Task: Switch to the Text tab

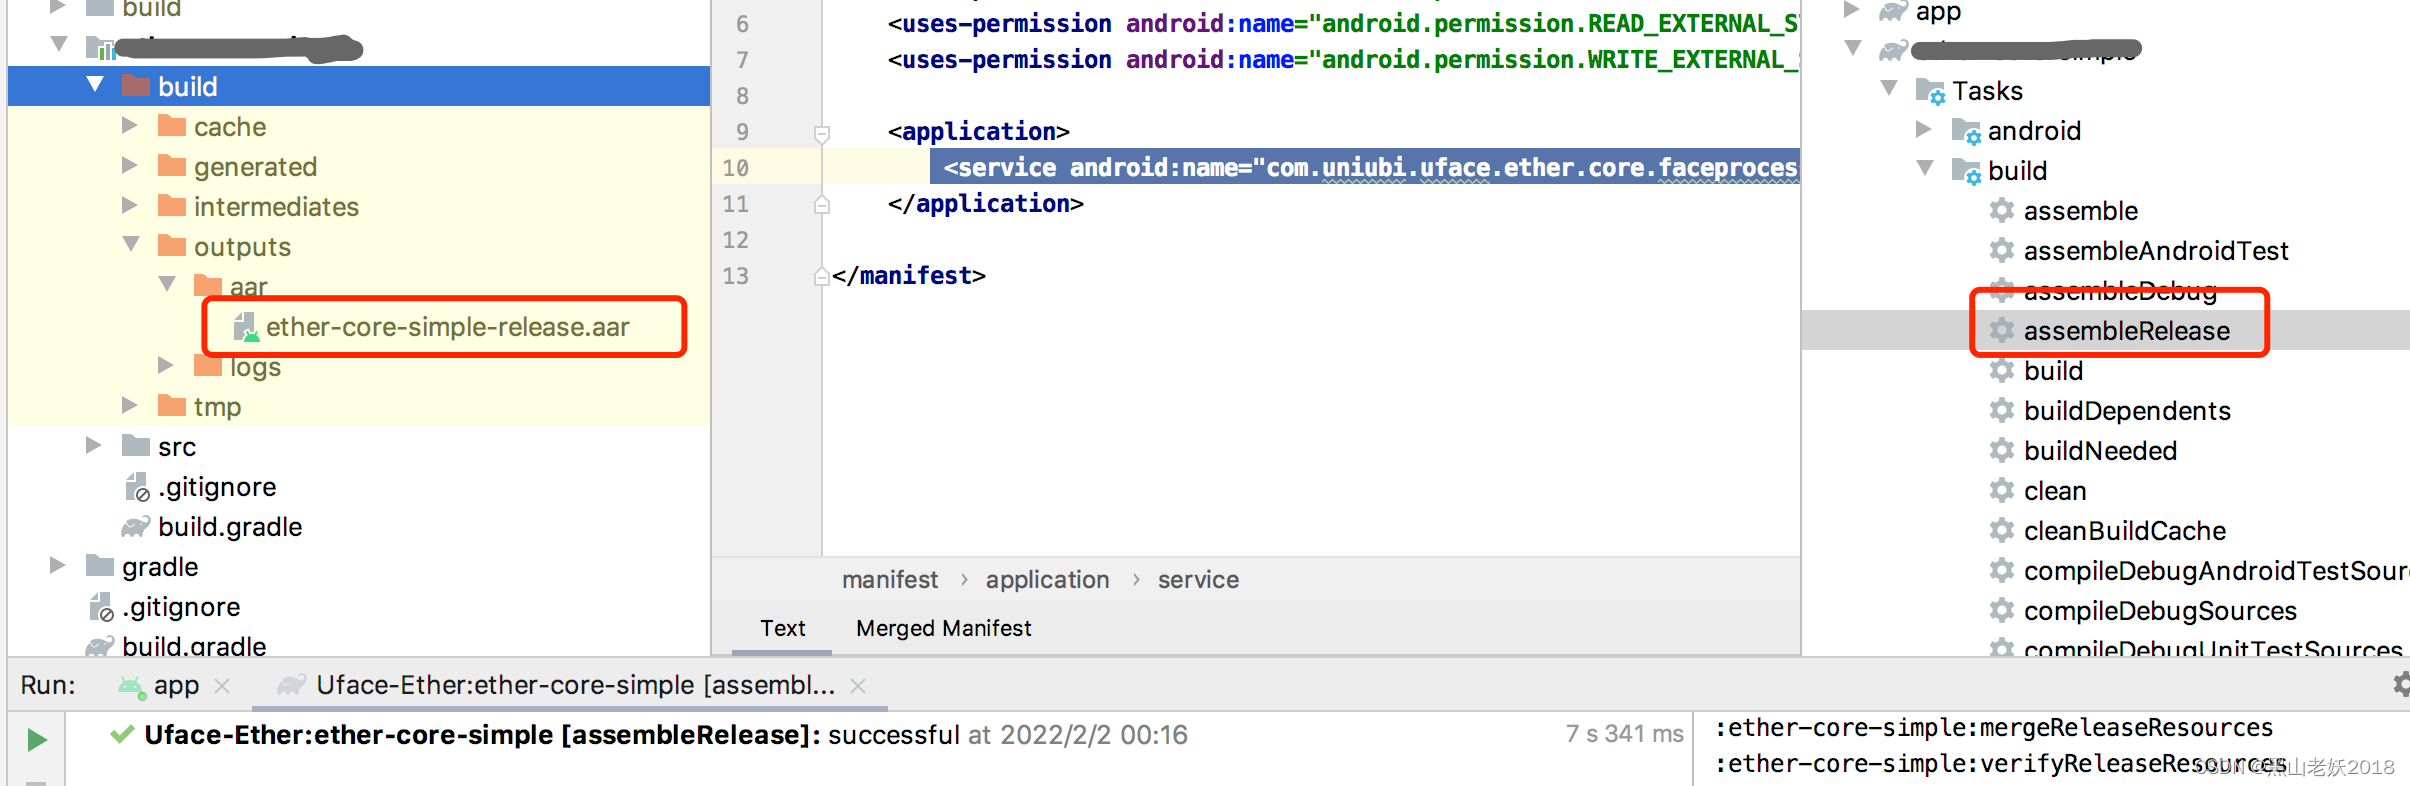Action: click(782, 628)
